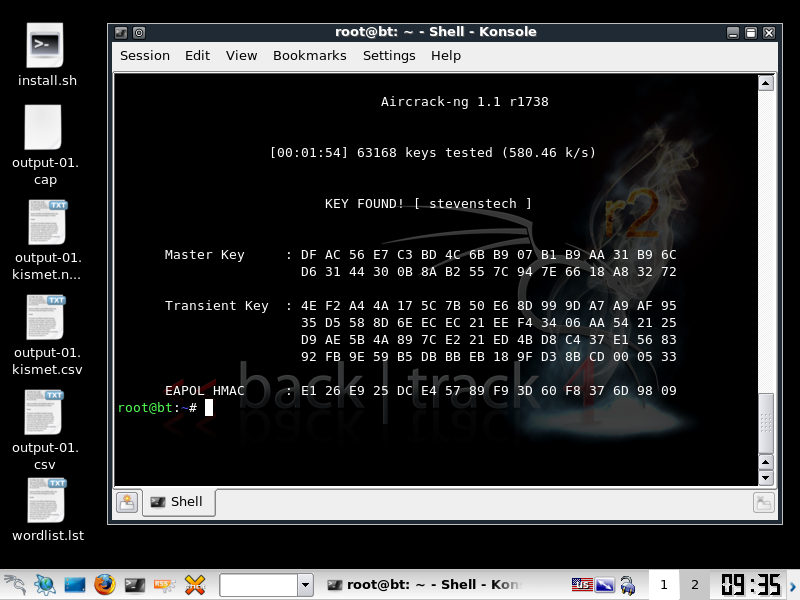Expand the taskbar run command dropdown
Screen dimensions: 800x600
(305, 584)
